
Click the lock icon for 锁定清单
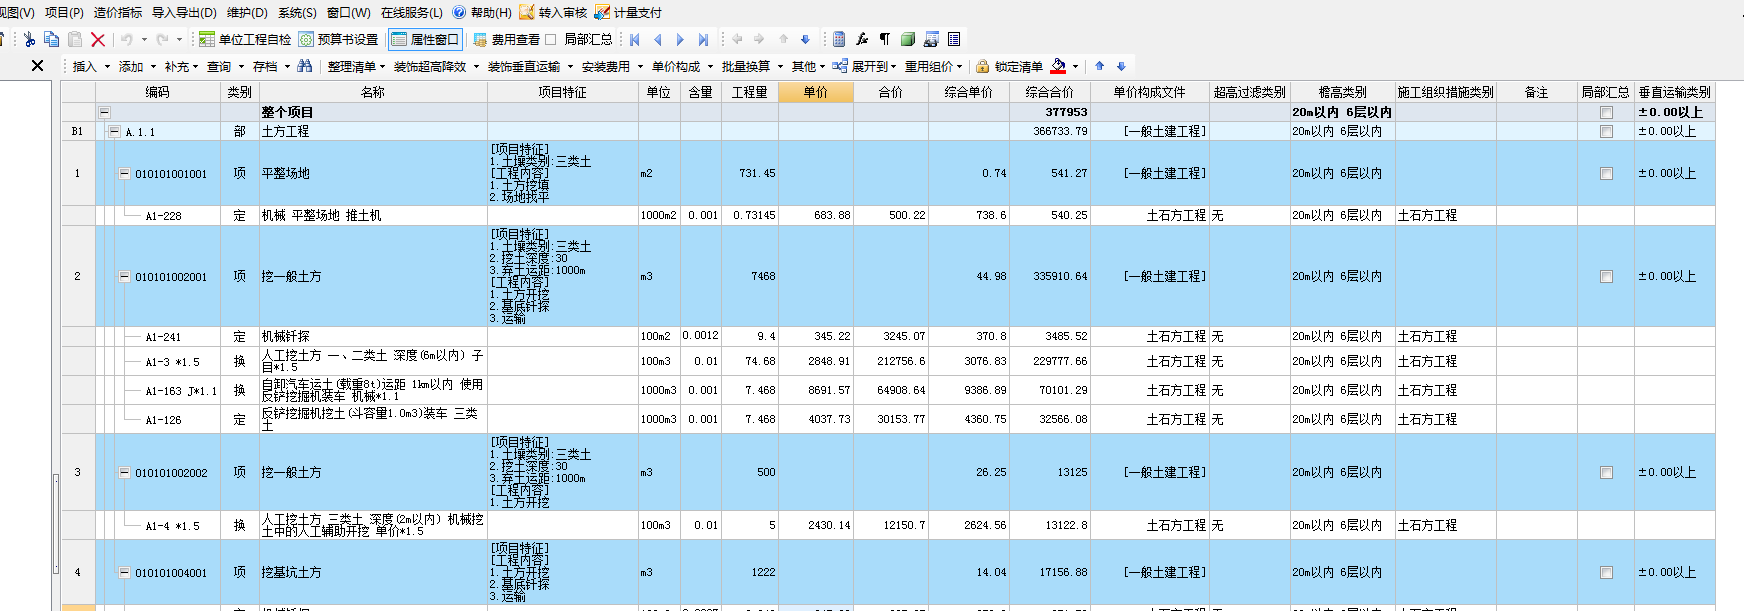(983, 66)
